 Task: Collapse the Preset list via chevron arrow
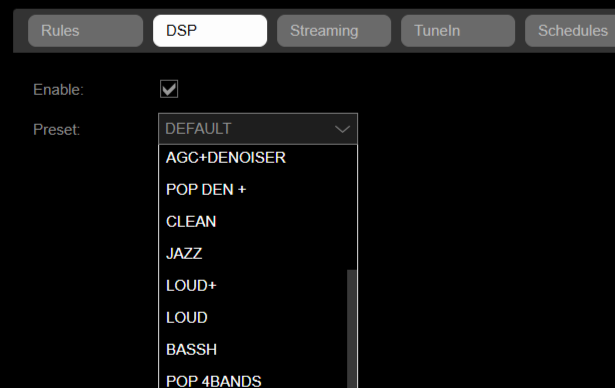point(342,129)
